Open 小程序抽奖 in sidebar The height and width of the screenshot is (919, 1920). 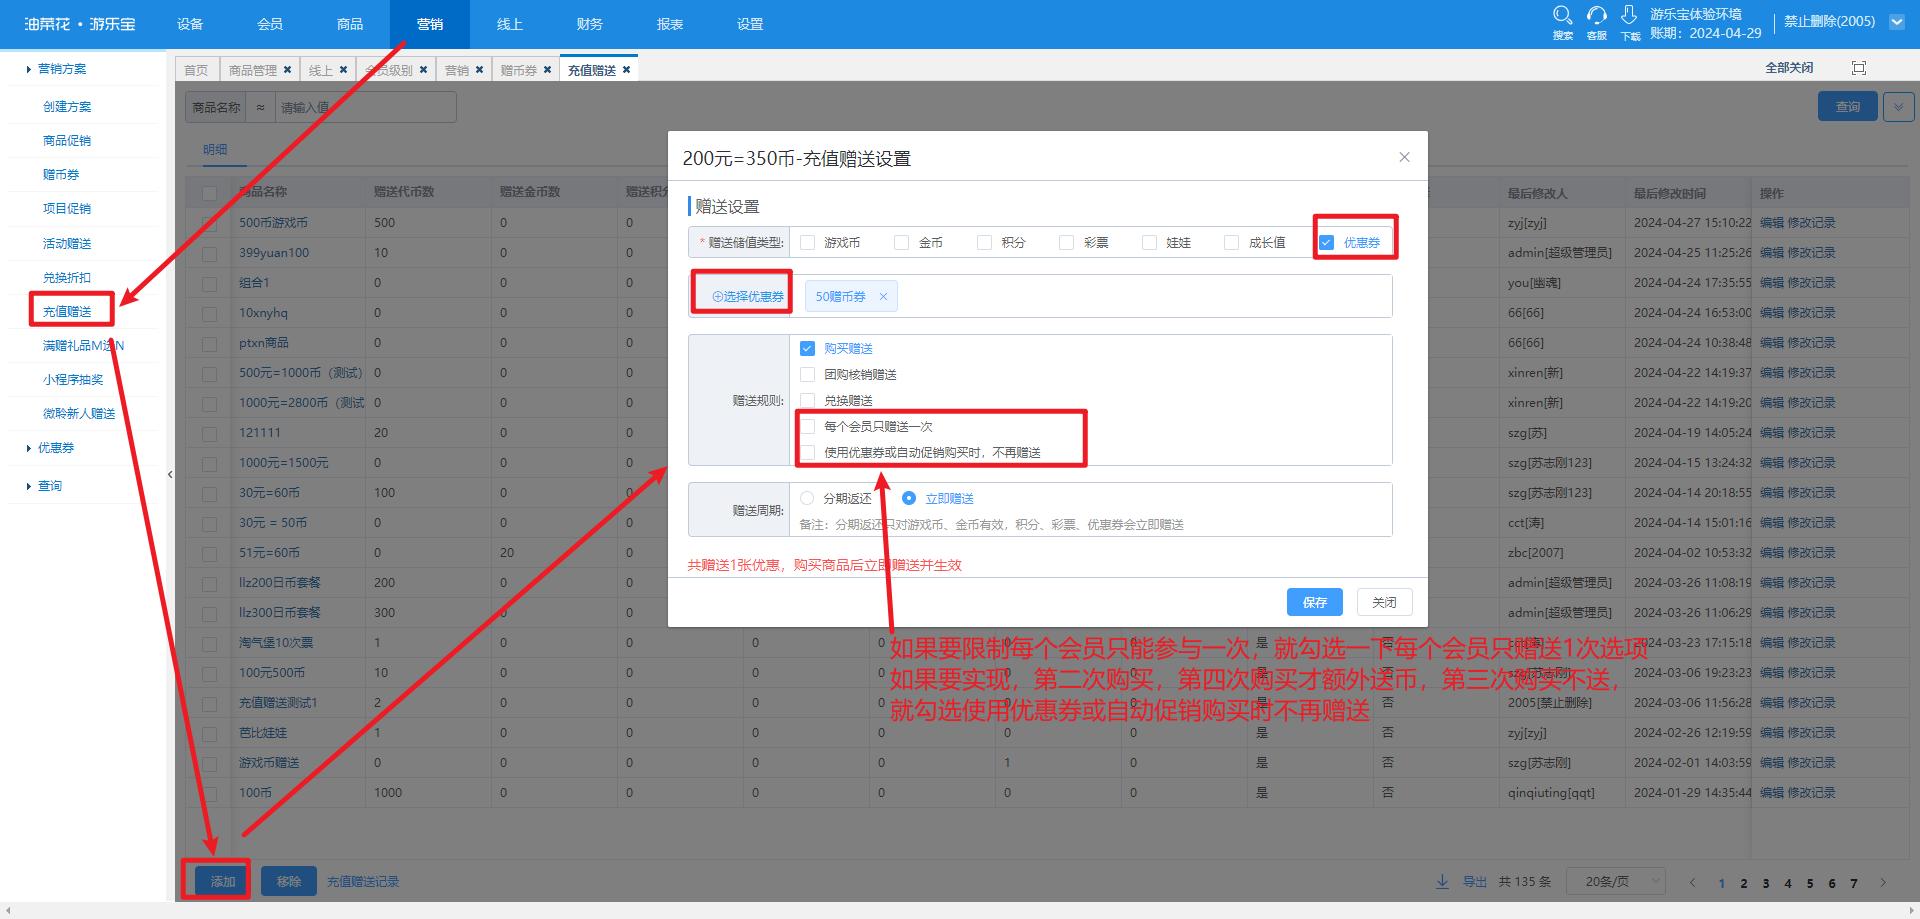[x=73, y=380]
